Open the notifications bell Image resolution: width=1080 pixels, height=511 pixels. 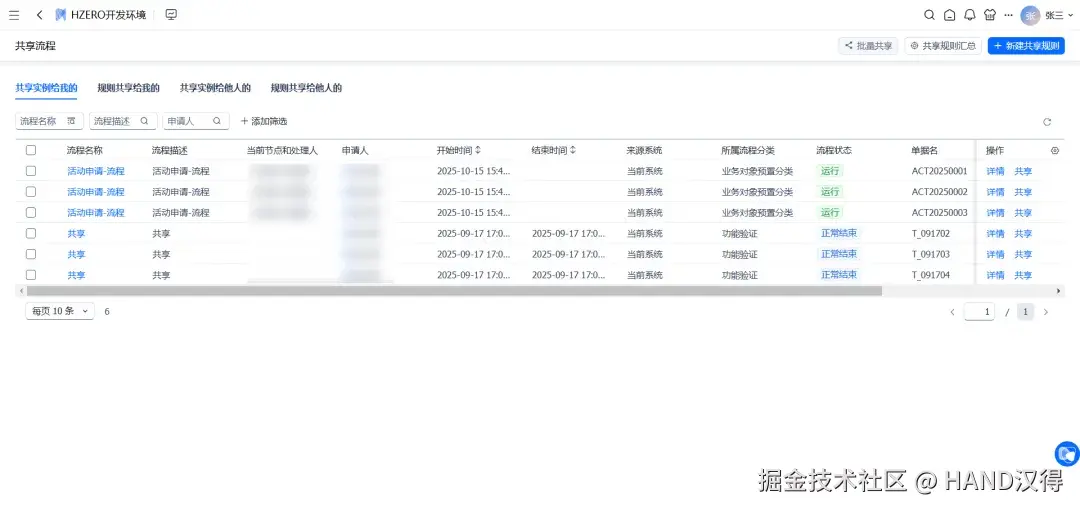970,15
